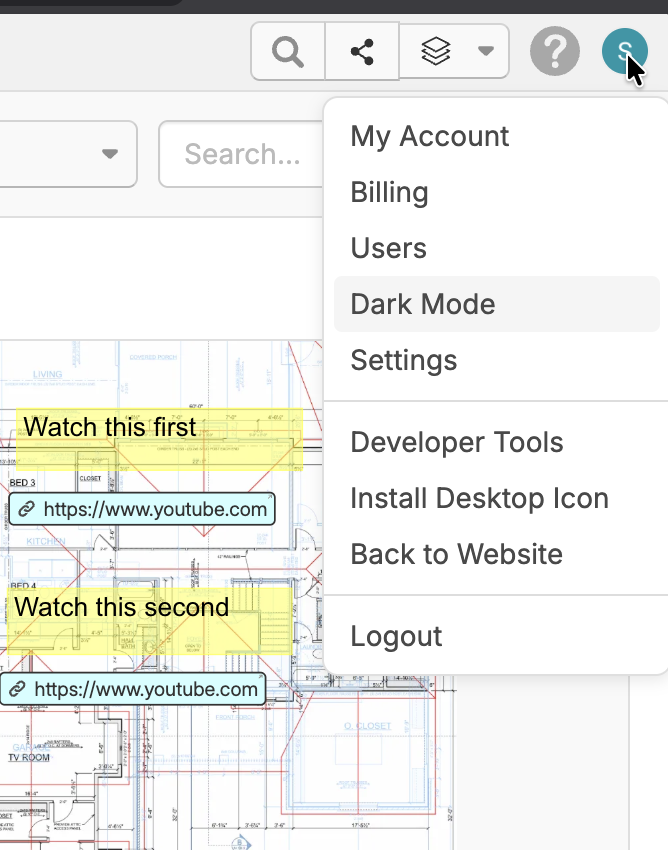Choose Install Desktop Icon

pyautogui.click(x=479, y=499)
